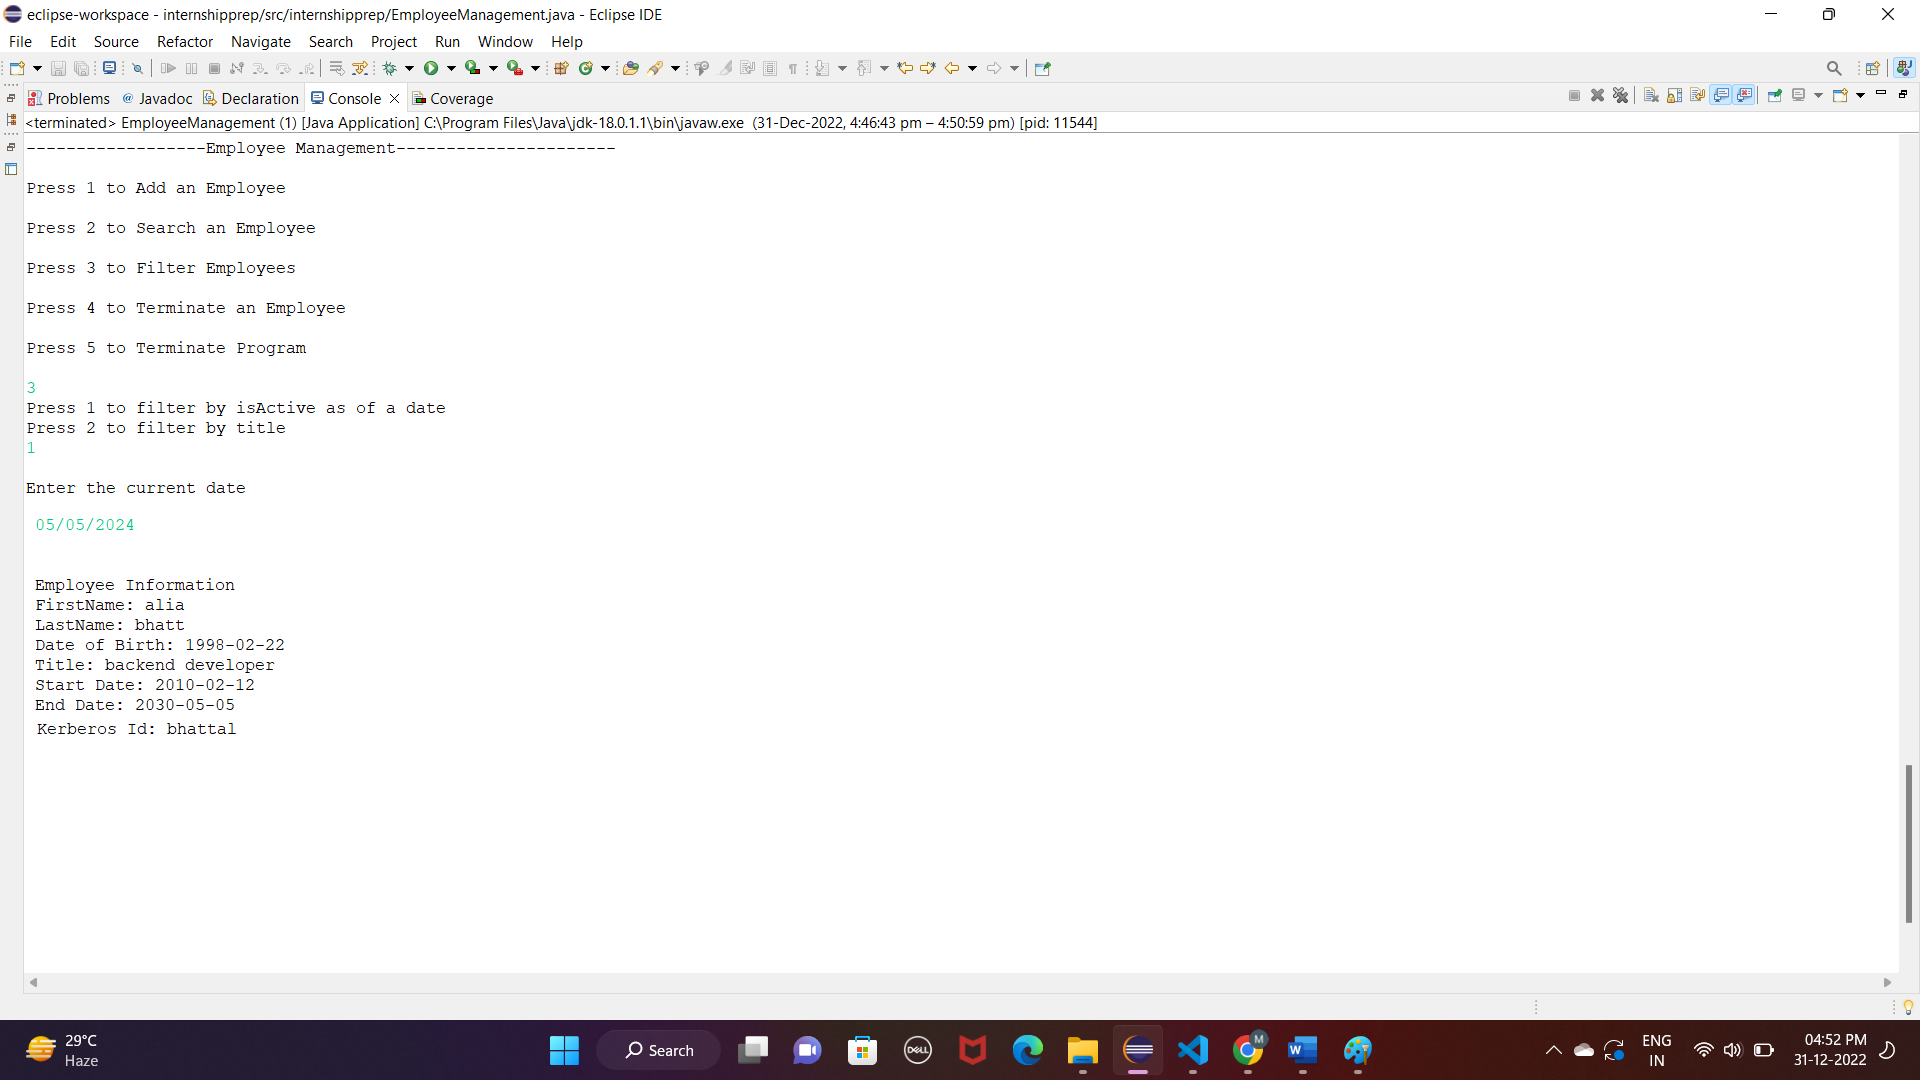This screenshot has width=1920, height=1080.
Task: Click the Remove Launch console icon
Action: pyautogui.click(x=1597, y=96)
